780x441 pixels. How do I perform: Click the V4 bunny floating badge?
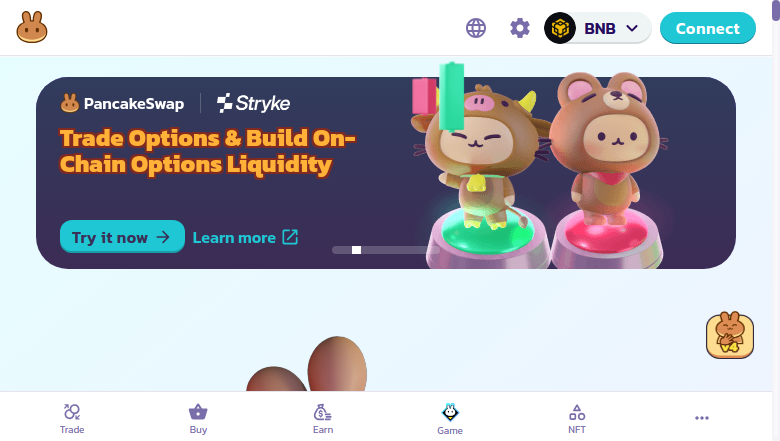point(730,335)
